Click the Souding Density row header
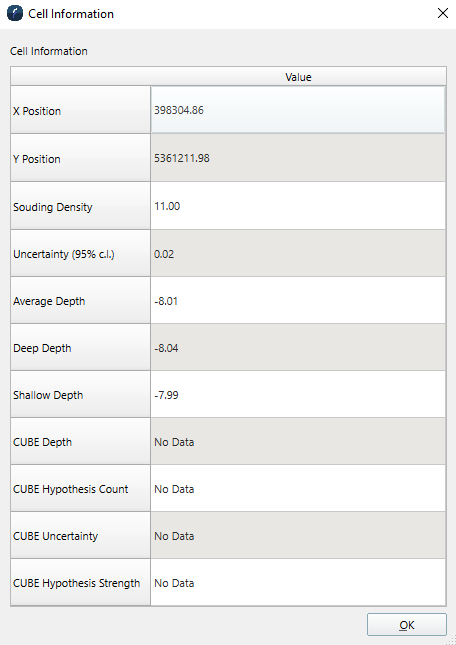 click(x=81, y=206)
